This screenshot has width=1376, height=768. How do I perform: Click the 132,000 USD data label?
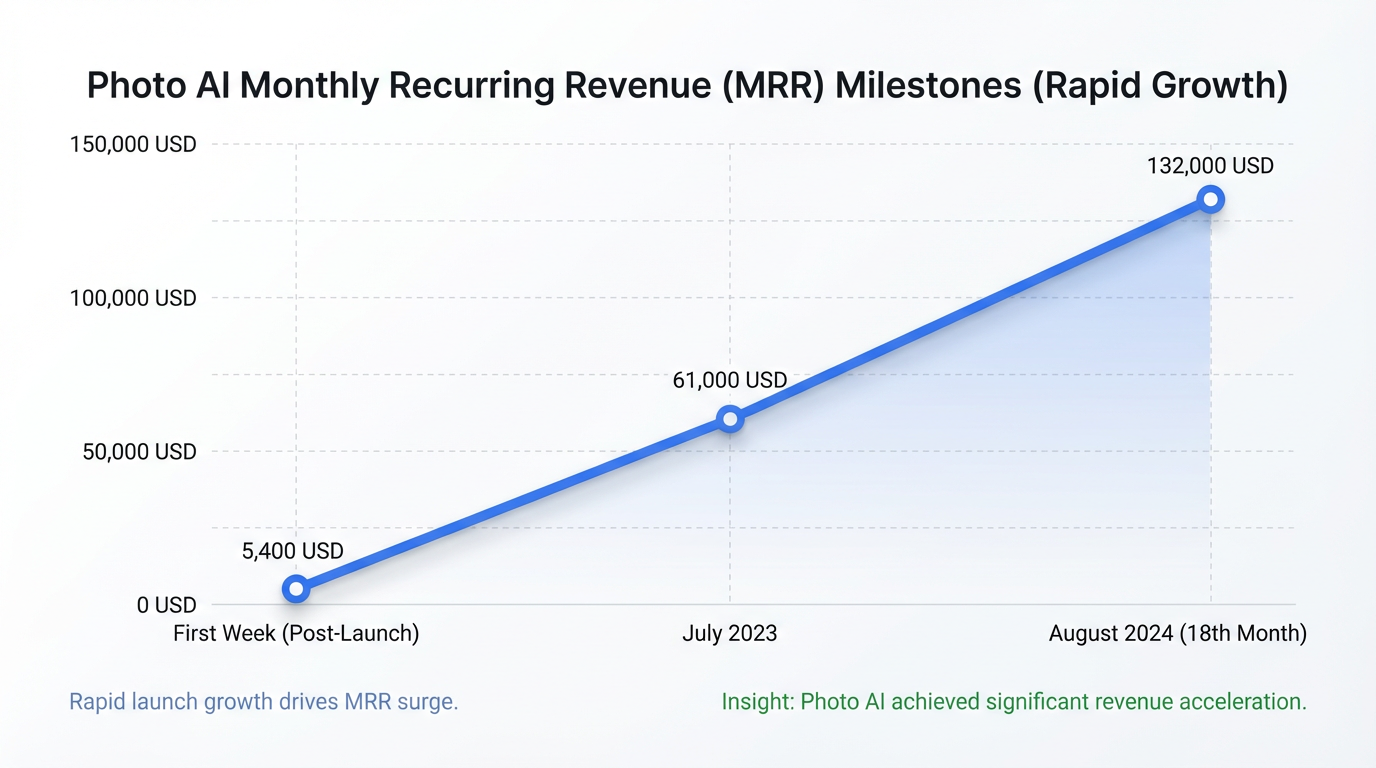[1210, 166]
